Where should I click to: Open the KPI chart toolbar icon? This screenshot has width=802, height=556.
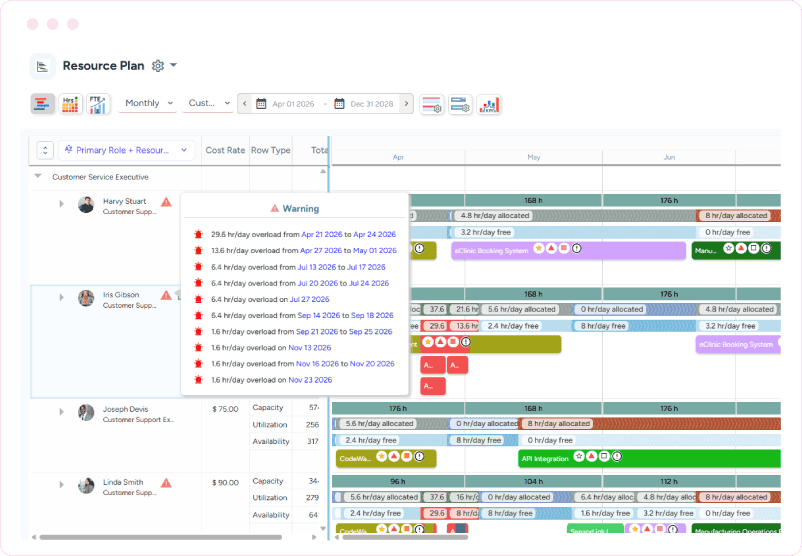tap(488, 104)
